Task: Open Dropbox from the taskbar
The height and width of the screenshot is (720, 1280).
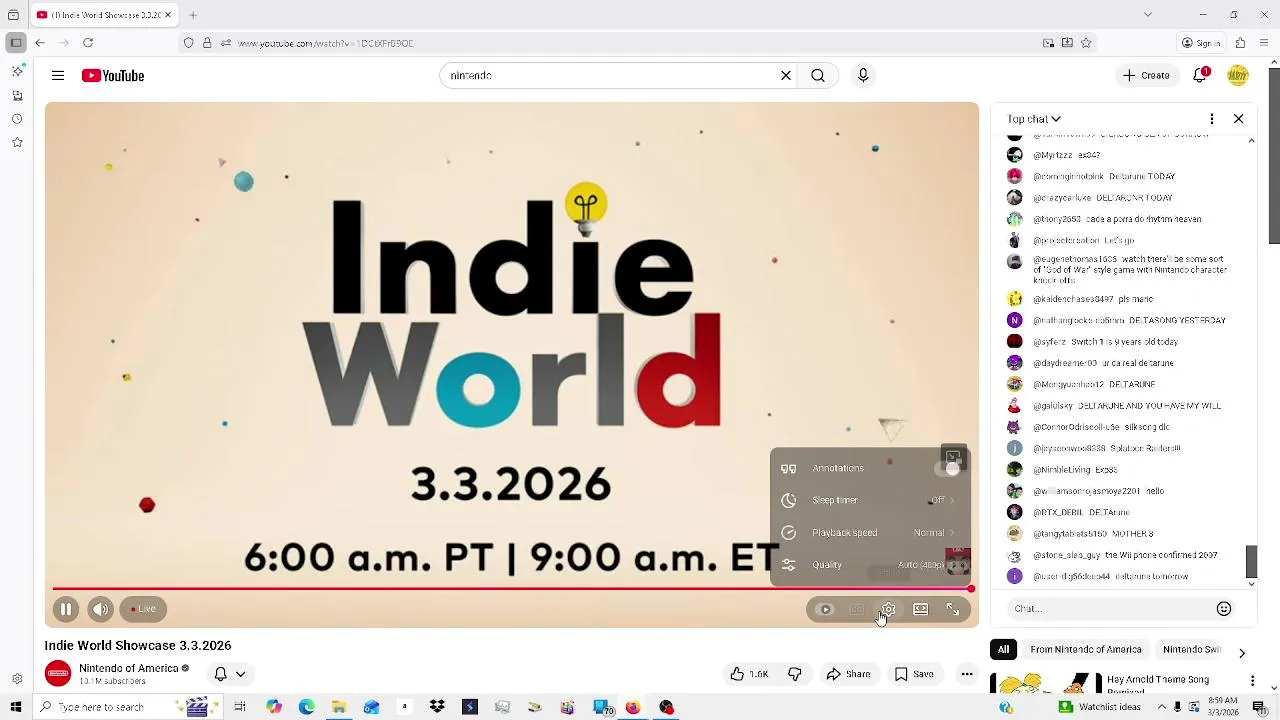Action: click(437, 707)
